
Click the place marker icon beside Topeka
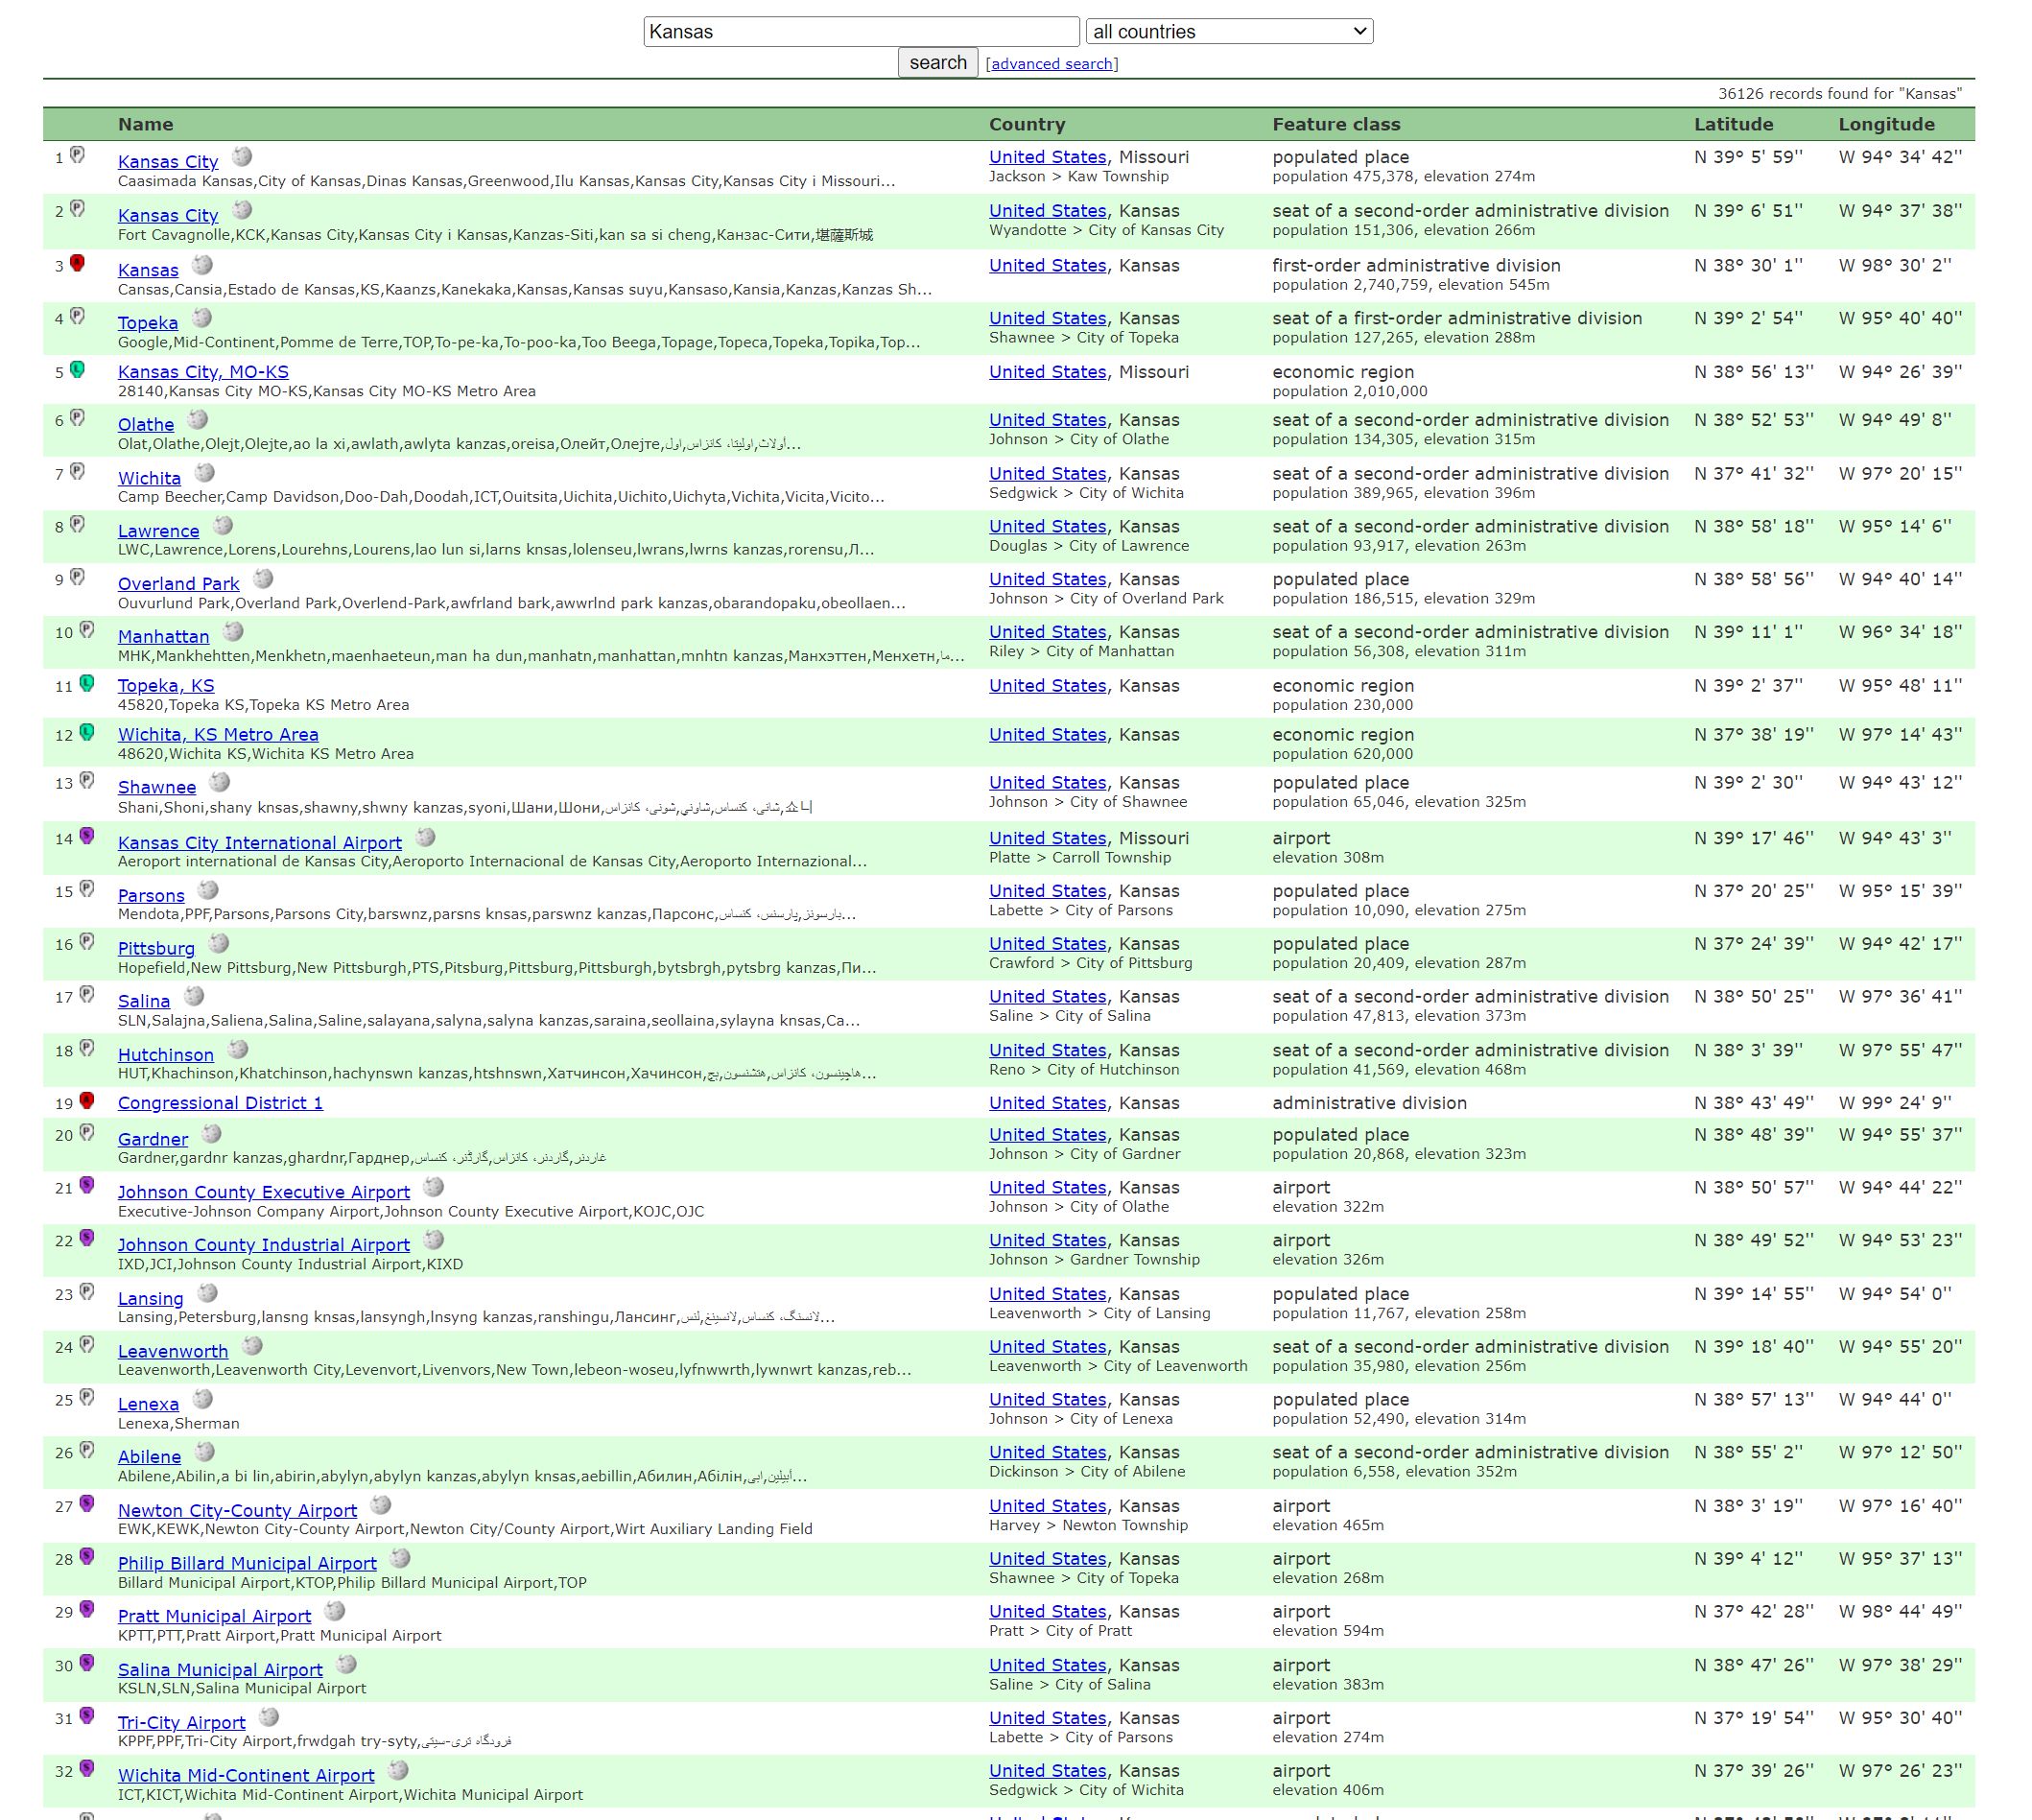point(78,318)
